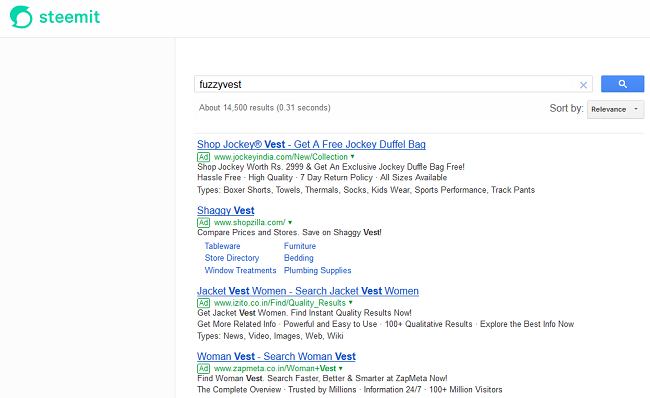Click the Steemit logo icon
Screen dimensions: 650x398
21,17
